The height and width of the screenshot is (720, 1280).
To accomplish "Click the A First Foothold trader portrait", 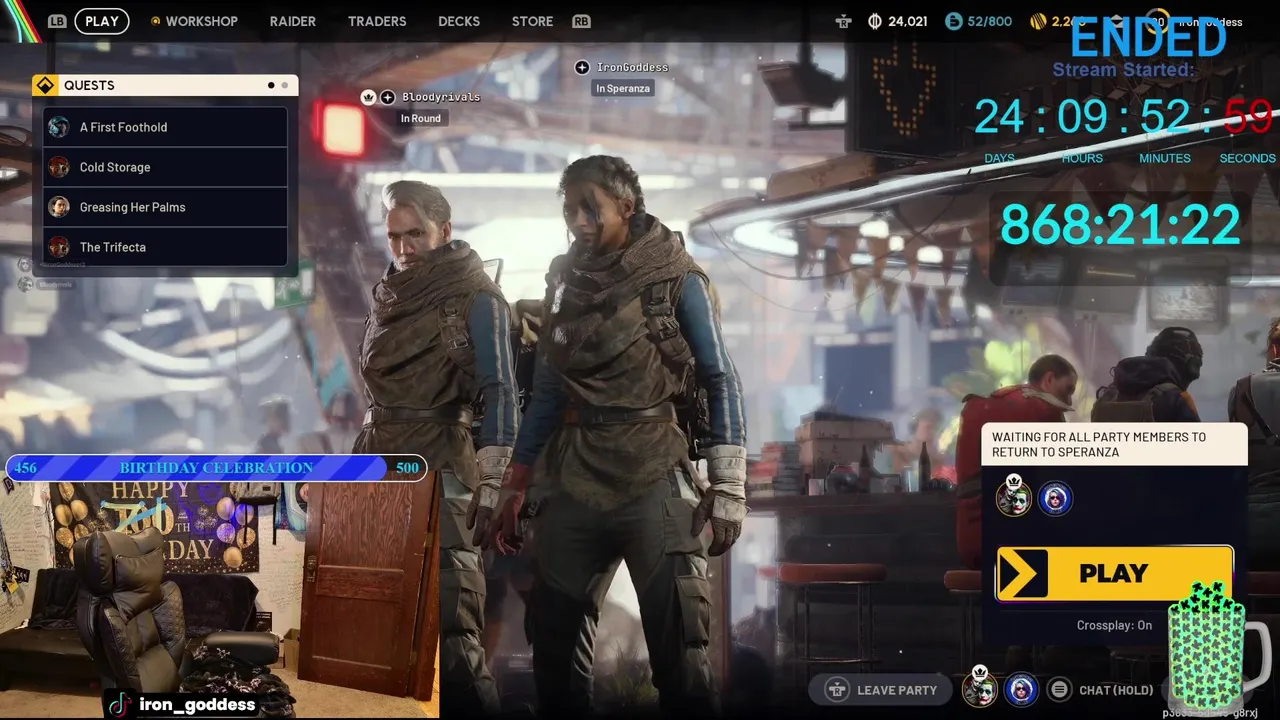I will 59,127.
